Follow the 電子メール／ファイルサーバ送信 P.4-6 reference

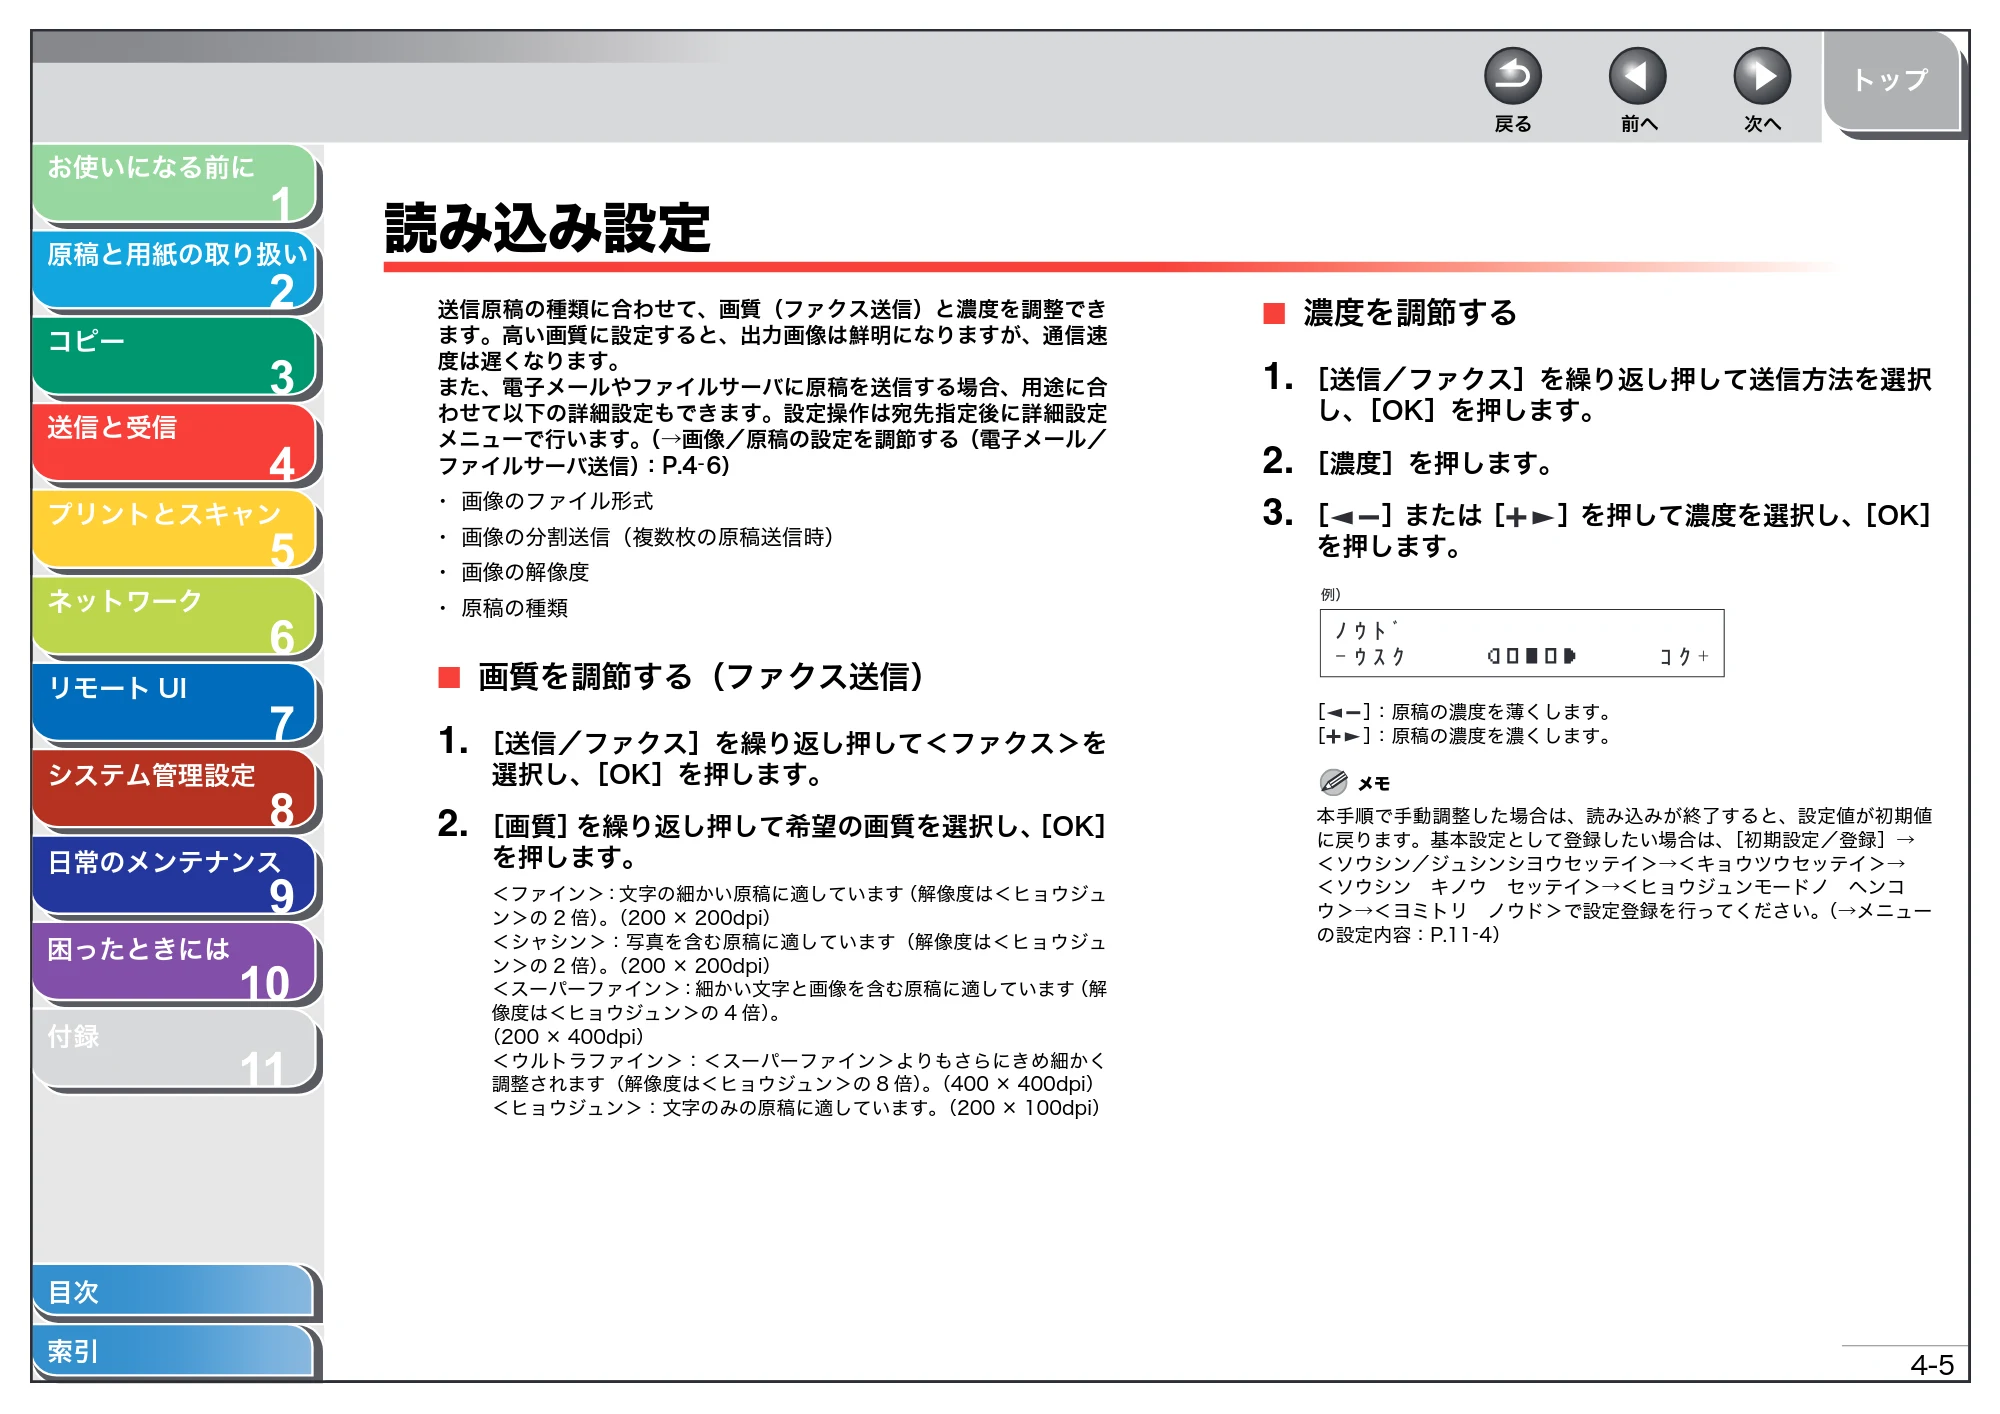point(772,452)
